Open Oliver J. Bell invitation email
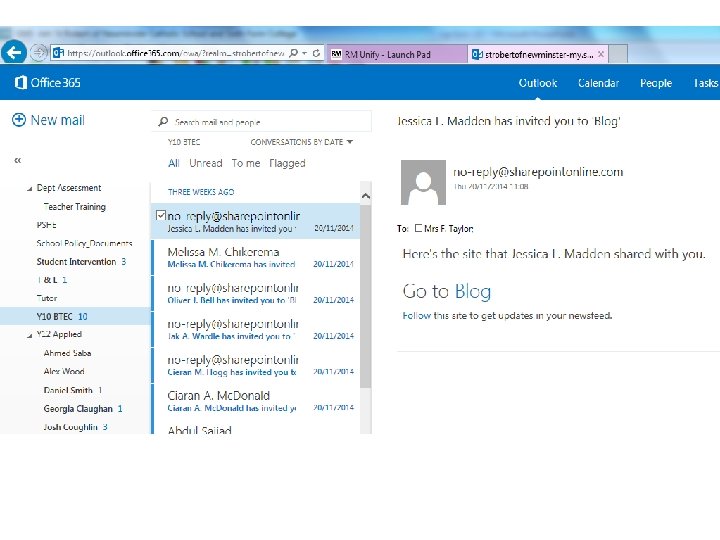Image resolution: width=720 pixels, height=540 pixels. click(x=257, y=293)
